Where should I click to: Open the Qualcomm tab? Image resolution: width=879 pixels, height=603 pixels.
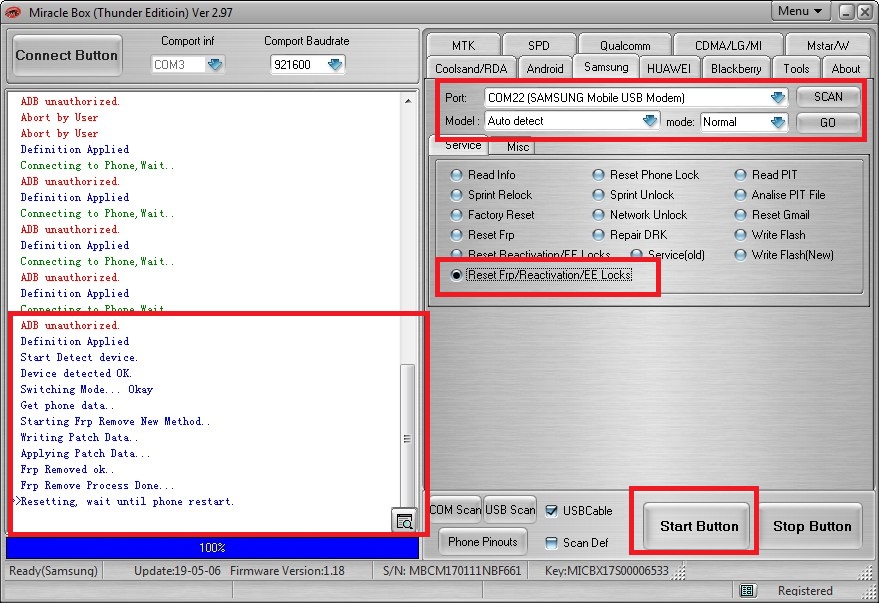pyautogui.click(x=625, y=45)
